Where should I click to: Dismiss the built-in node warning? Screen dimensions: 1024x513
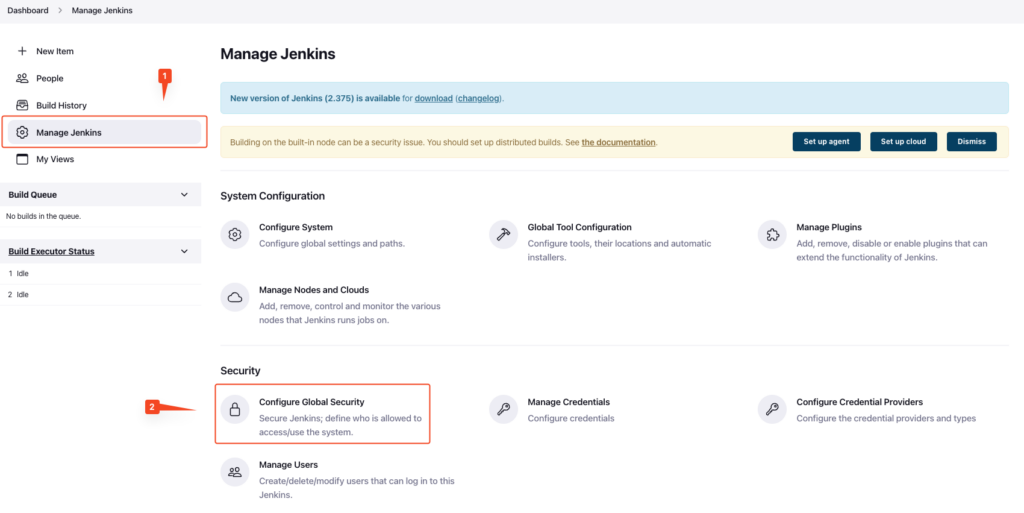tap(972, 142)
